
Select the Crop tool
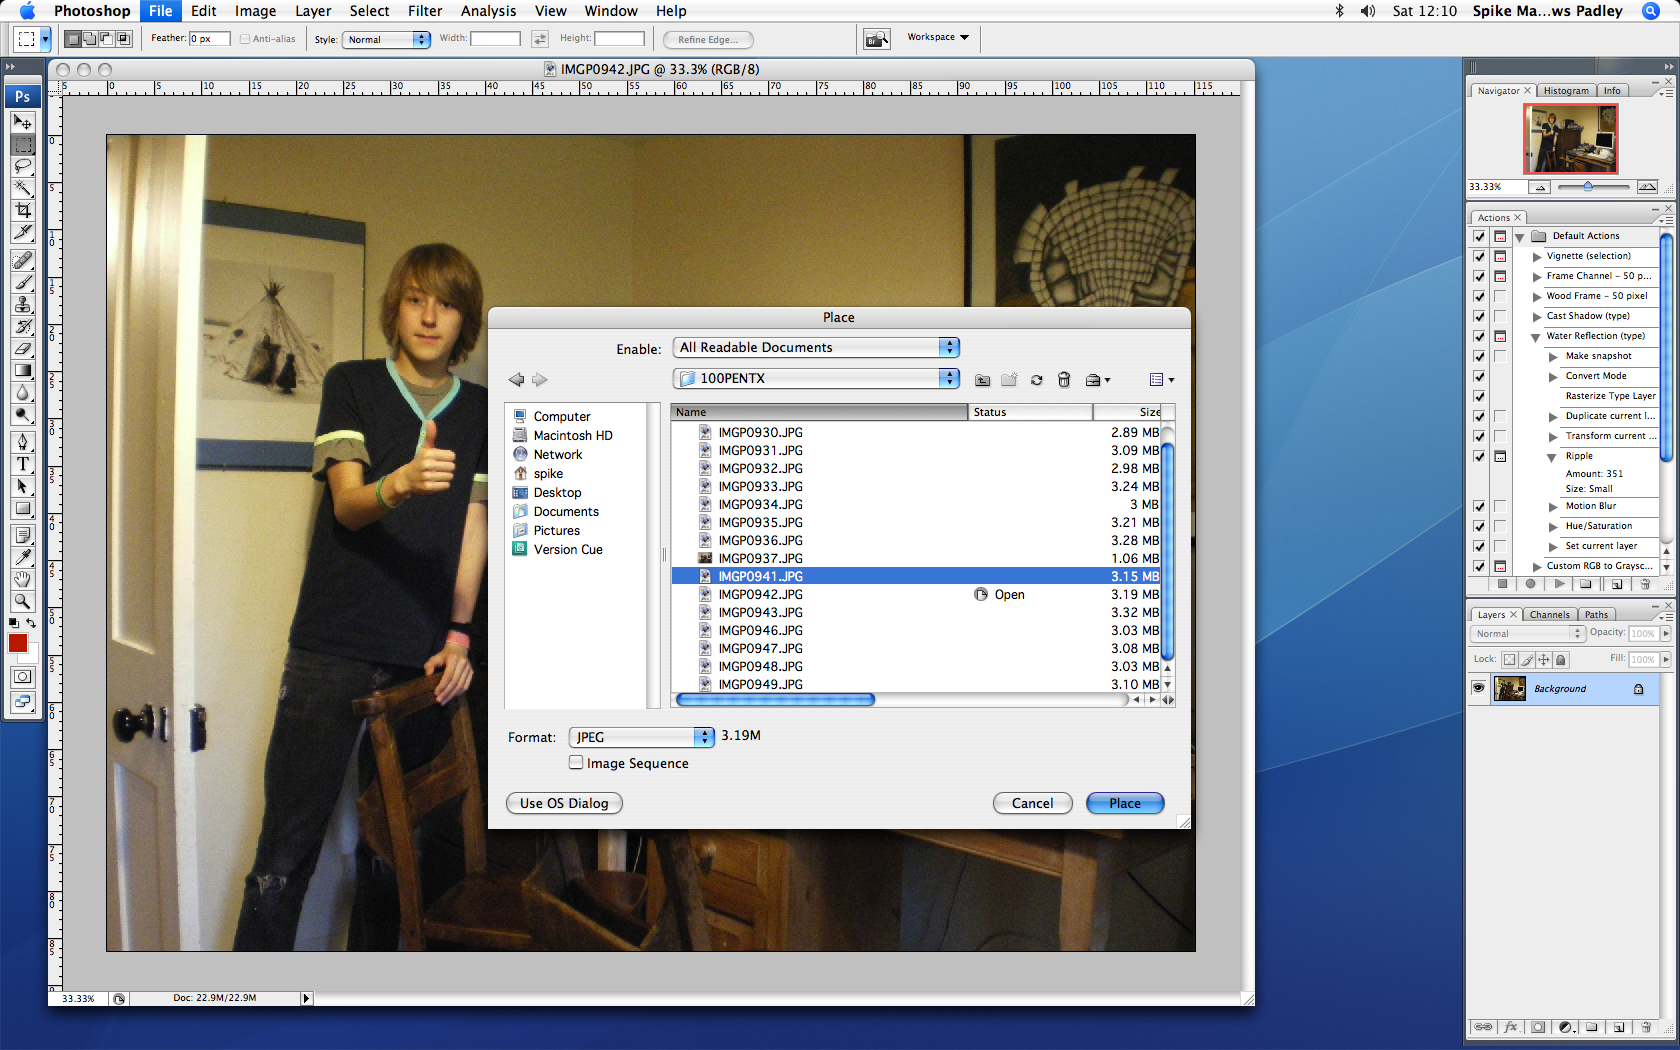[22, 210]
